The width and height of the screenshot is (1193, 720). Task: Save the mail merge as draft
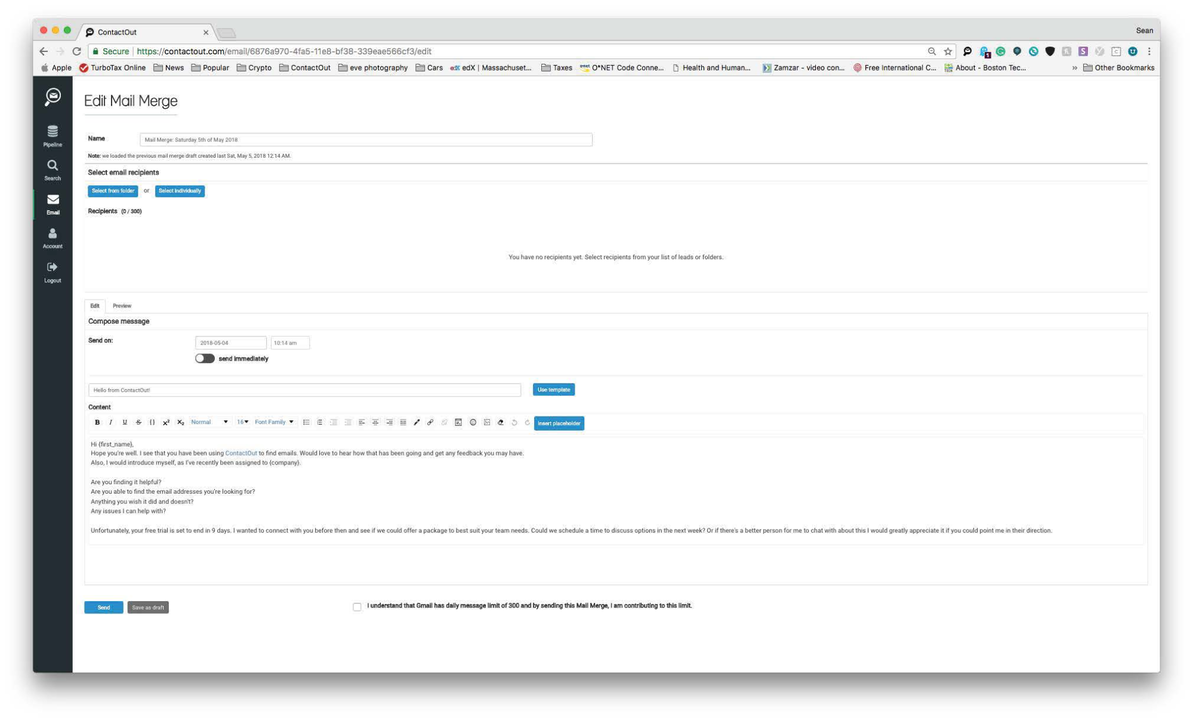(147, 606)
